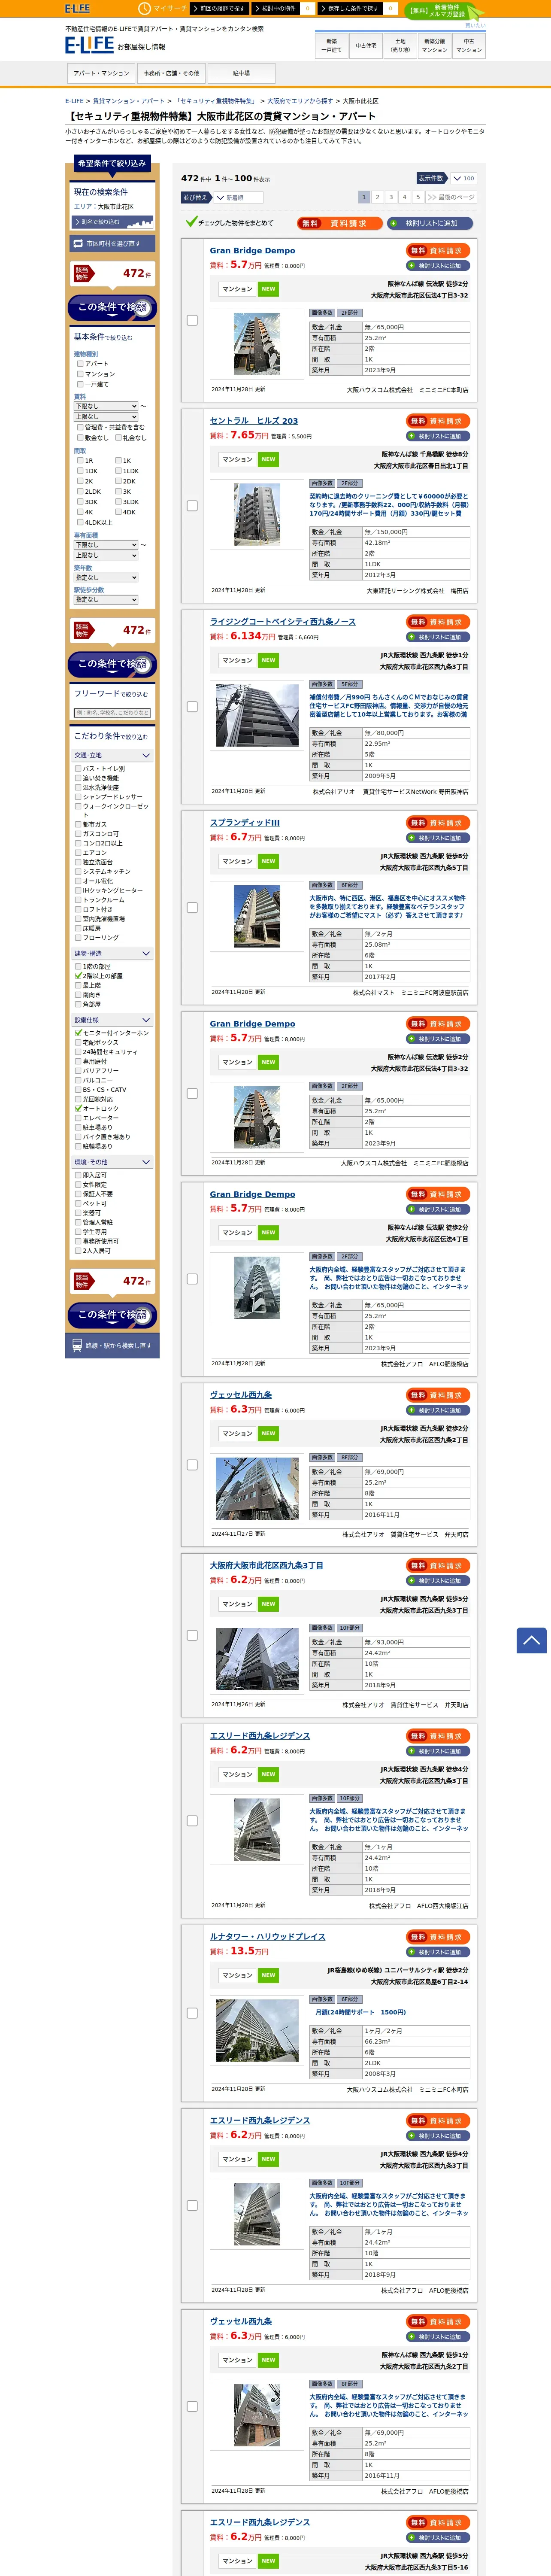
Task: Open マイサーチ clock icon in header
Action: click(145, 8)
